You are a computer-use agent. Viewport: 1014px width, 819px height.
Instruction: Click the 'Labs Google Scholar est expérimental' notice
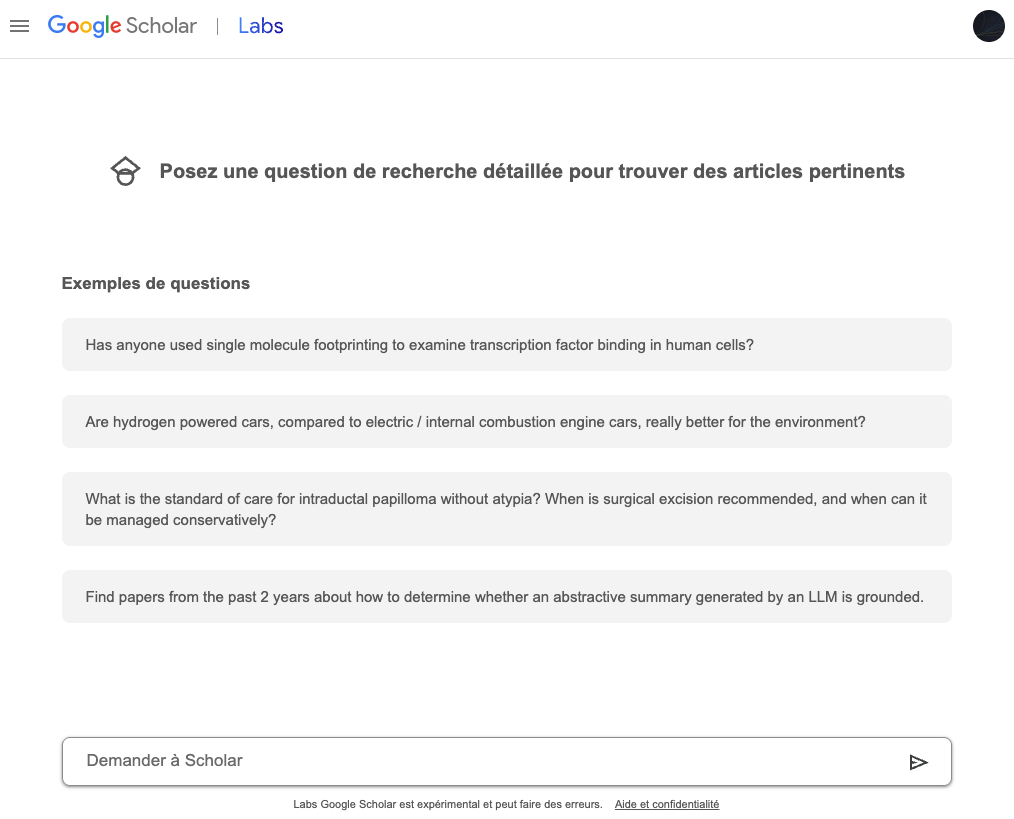[447, 804]
